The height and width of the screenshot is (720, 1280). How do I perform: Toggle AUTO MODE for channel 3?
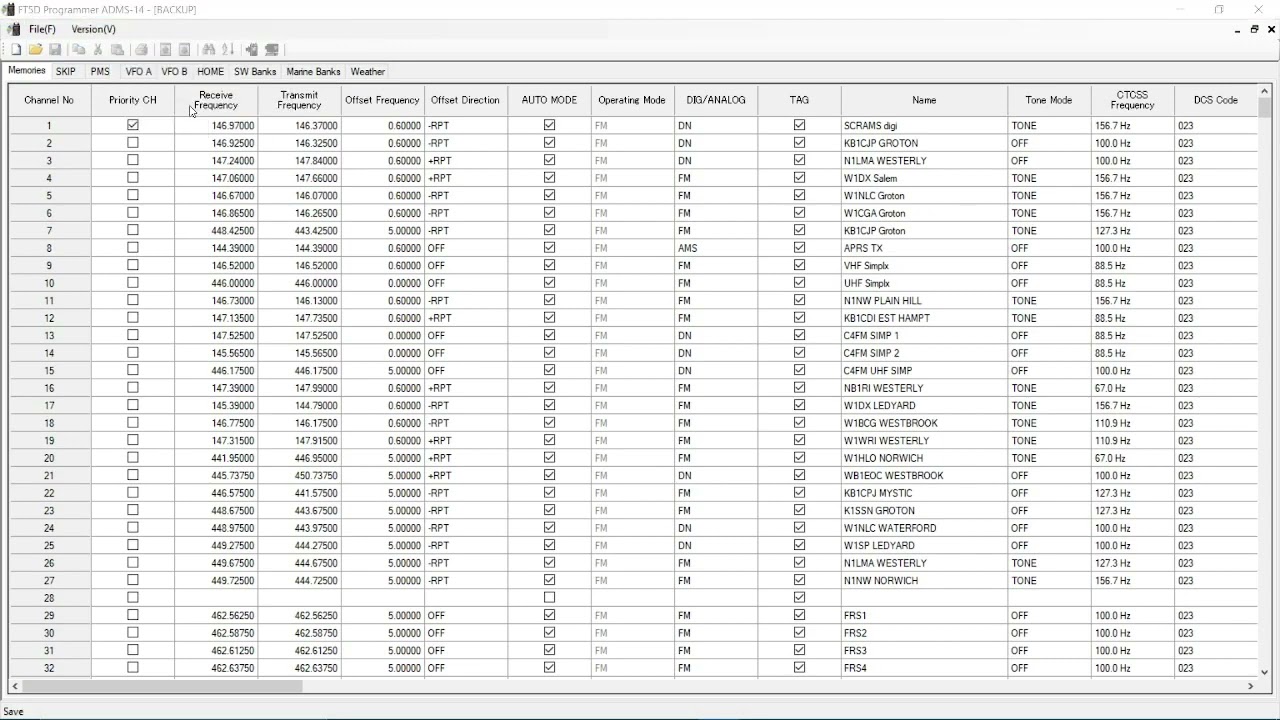point(549,160)
